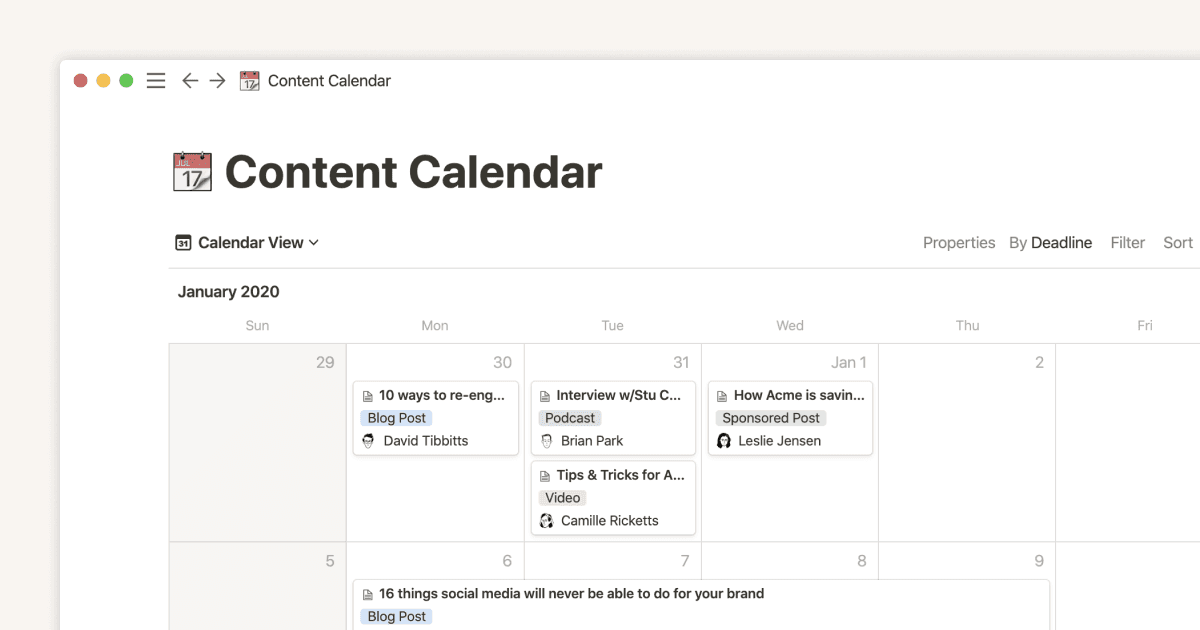Click the calendar view icon before 'Calendar View'

click(183, 242)
